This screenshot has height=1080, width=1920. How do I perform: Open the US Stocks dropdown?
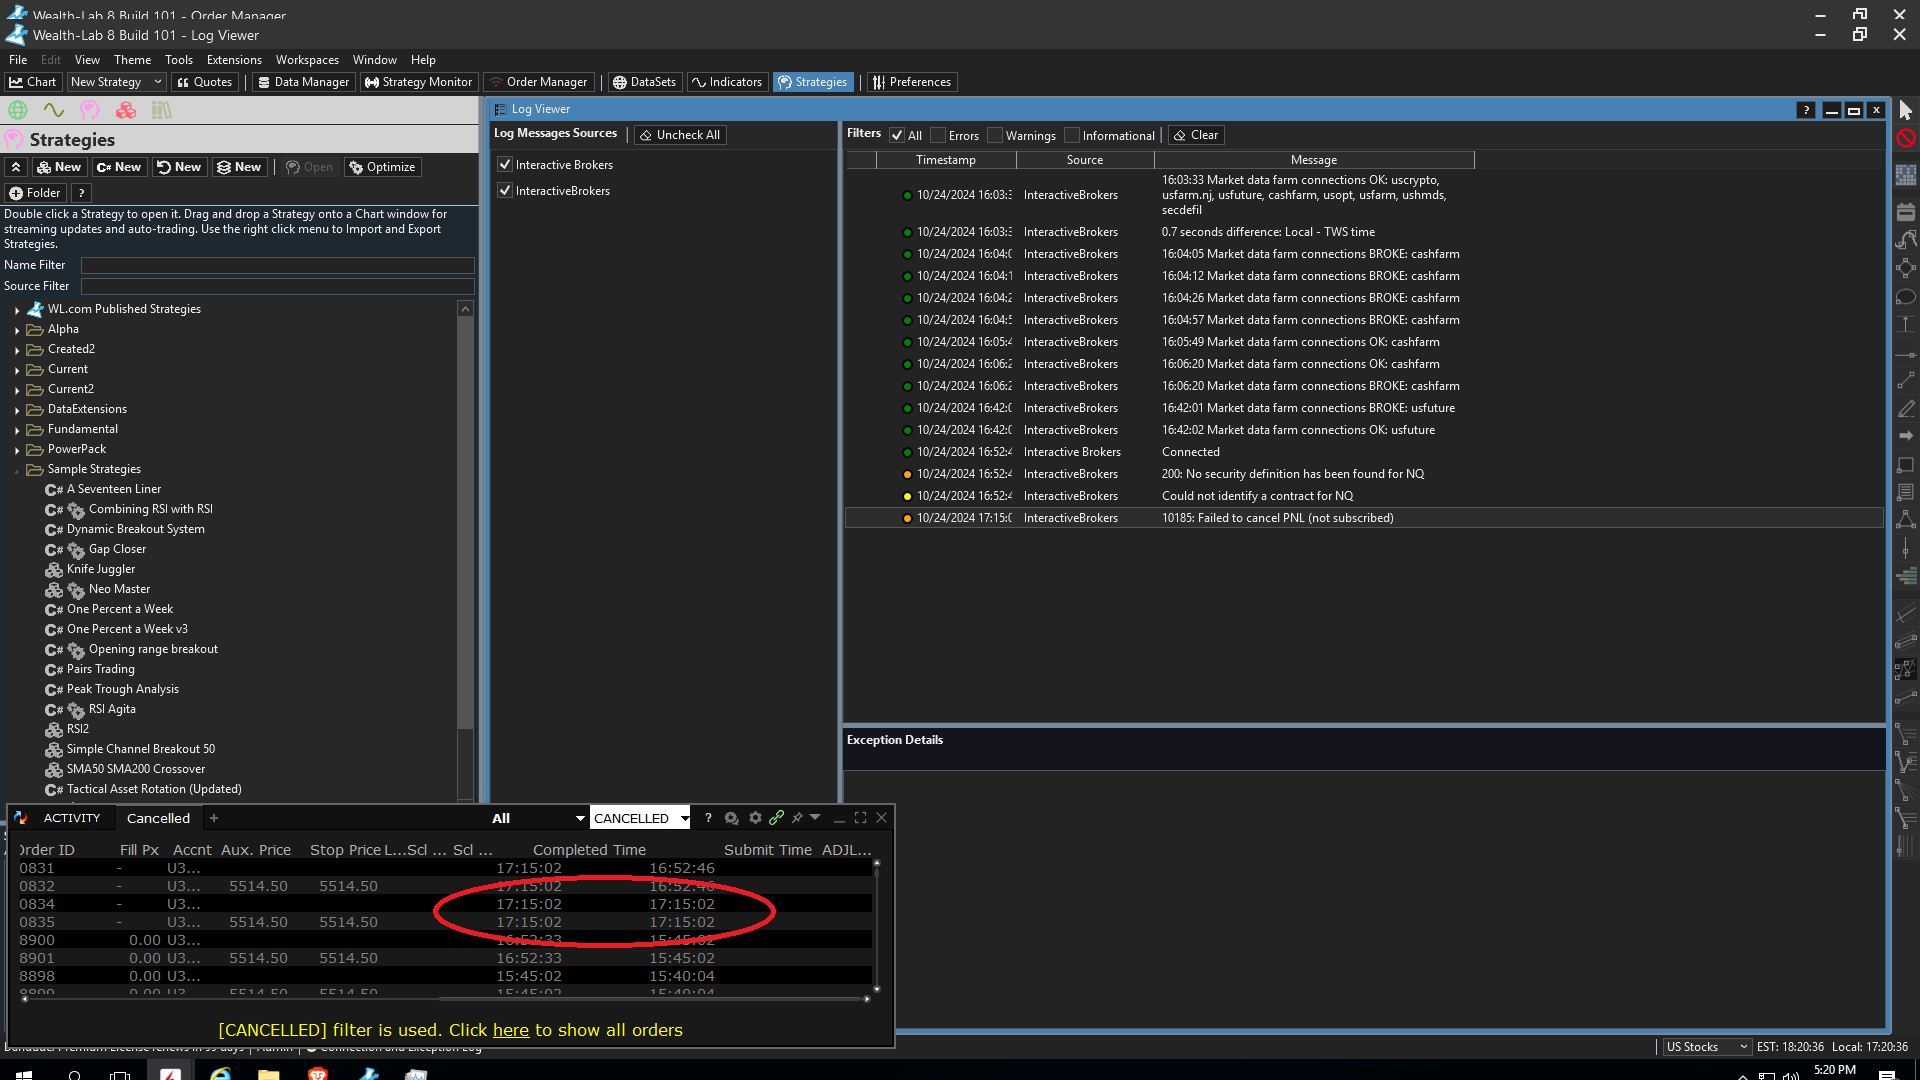(1707, 1047)
